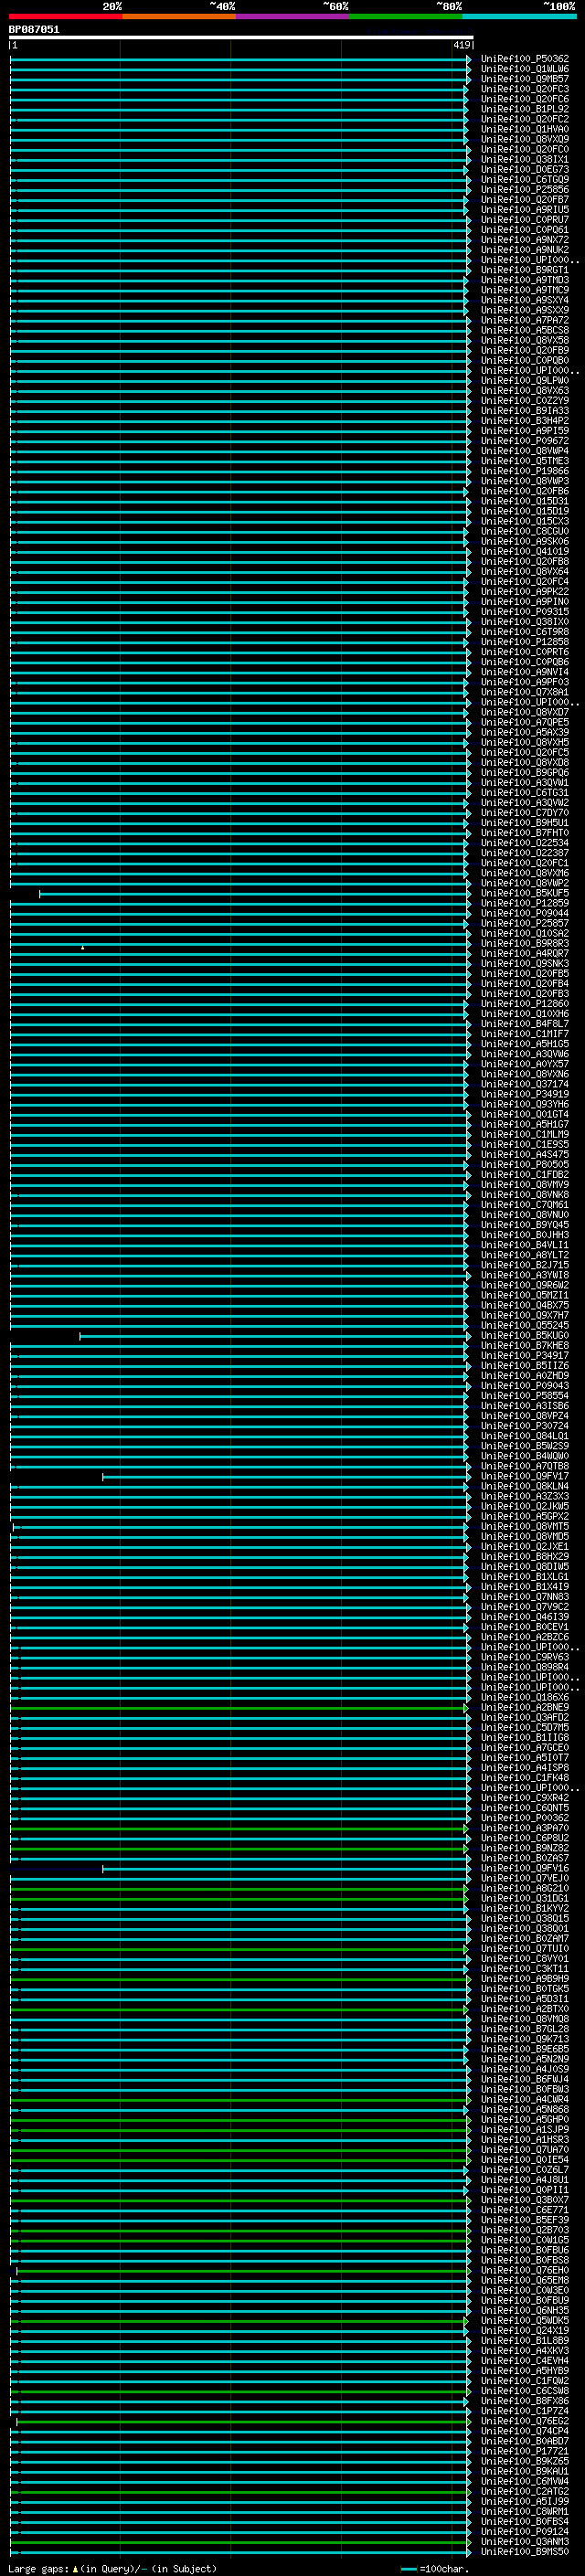Open hit UniRef100_Q1HVA0

pyautogui.click(x=524, y=129)
